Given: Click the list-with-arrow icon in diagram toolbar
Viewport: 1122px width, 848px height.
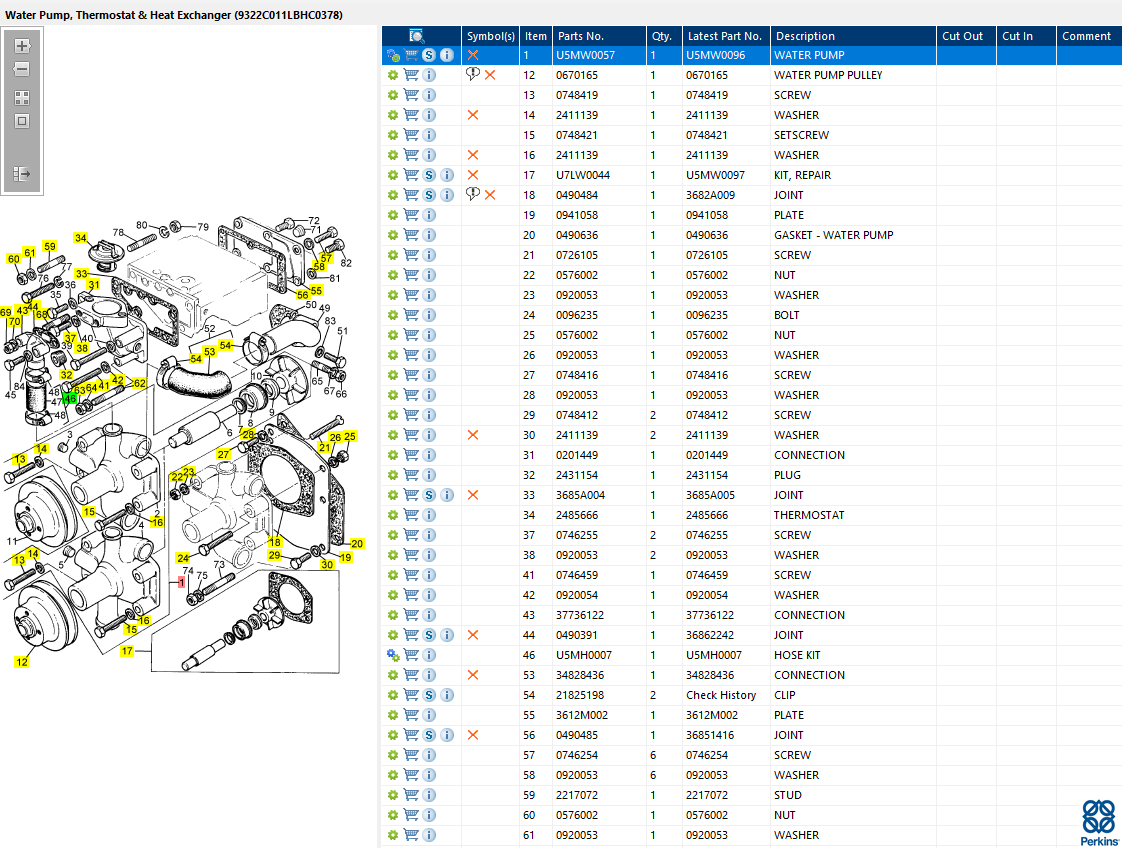Looking at the screenshot, I should click(x=22, y=174).
